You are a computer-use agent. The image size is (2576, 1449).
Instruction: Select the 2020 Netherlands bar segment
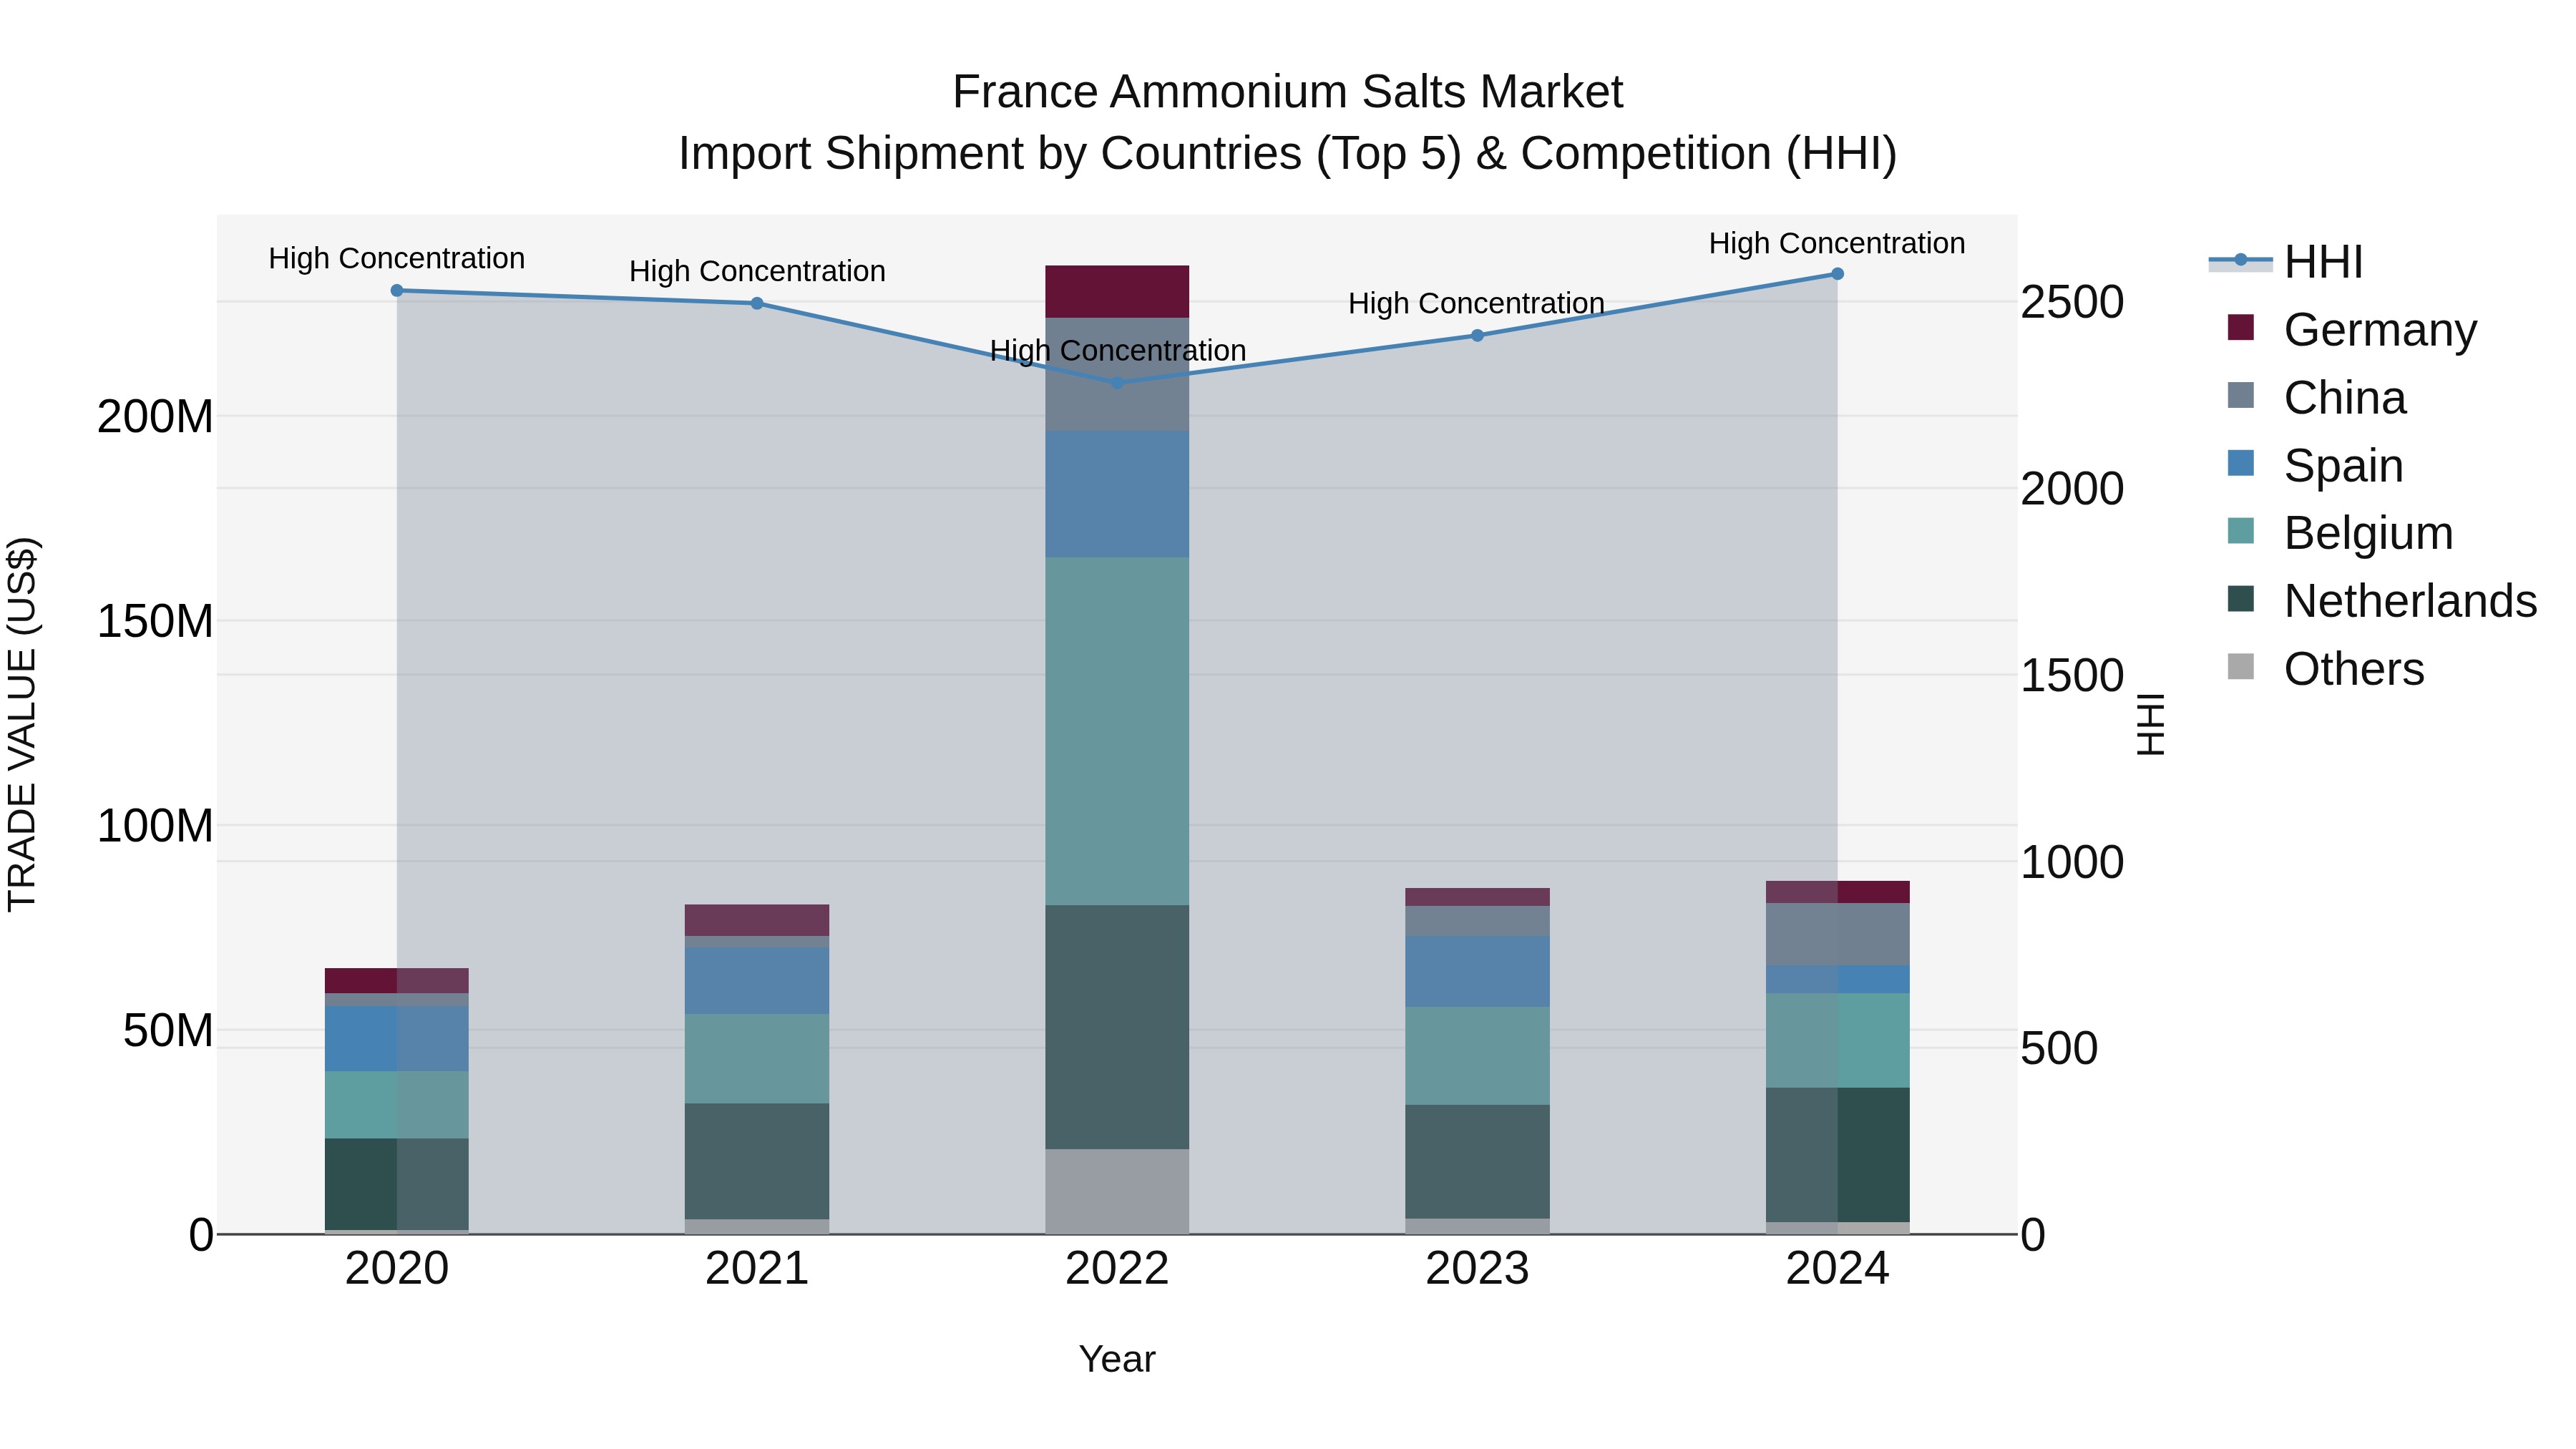pyautogui.click(x=397, y=1184)
